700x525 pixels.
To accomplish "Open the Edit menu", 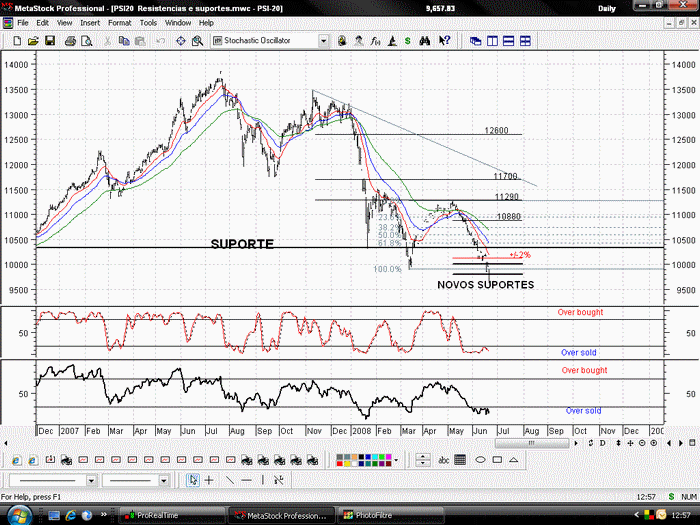I will point(42,23).
